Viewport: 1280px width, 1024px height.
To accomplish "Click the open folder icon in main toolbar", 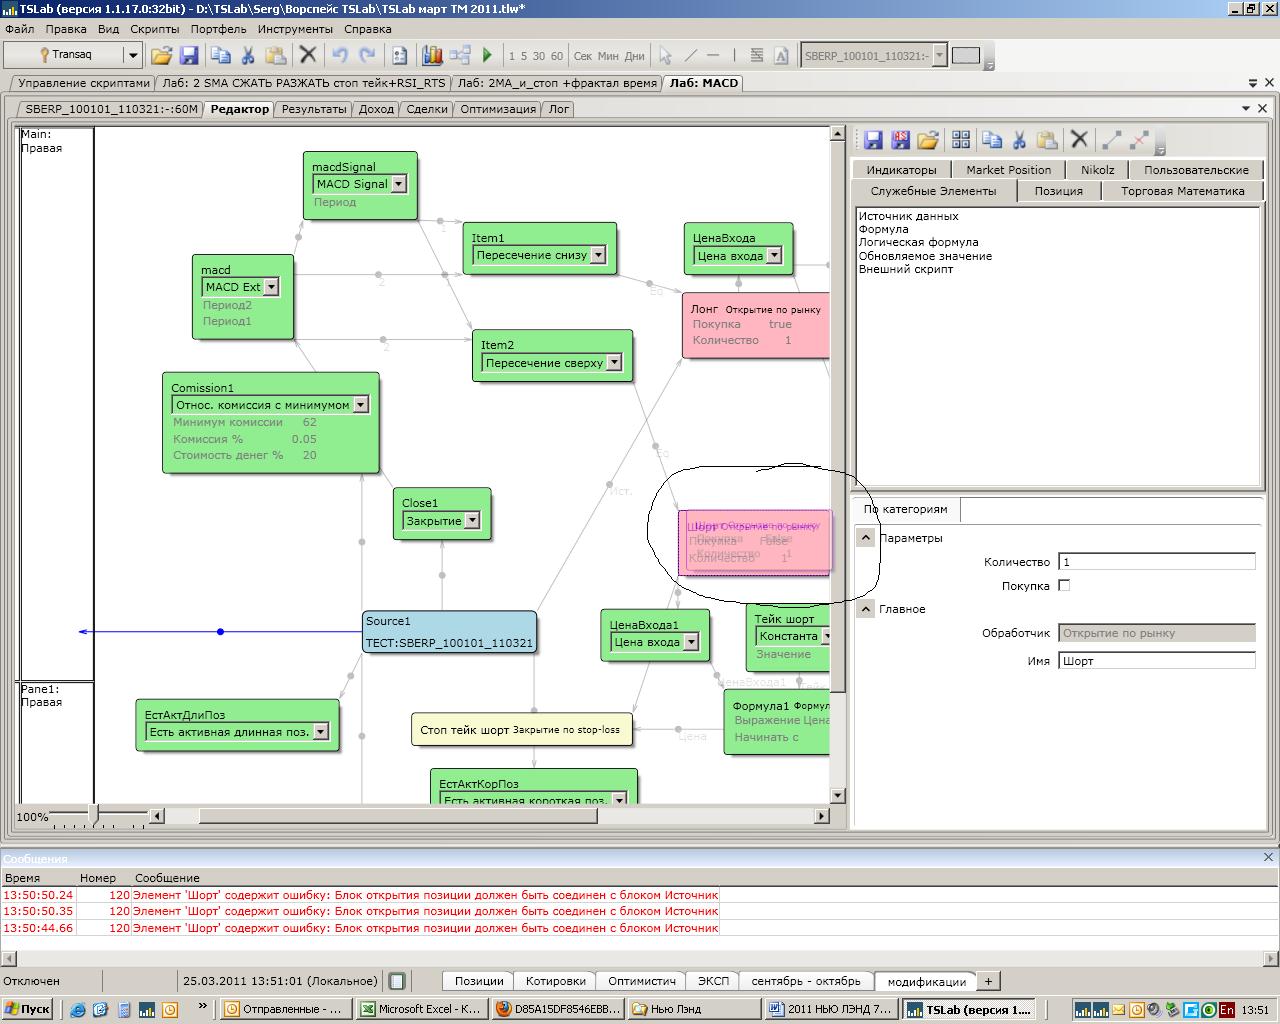I will pyautogui.click(x=161, y=56).
